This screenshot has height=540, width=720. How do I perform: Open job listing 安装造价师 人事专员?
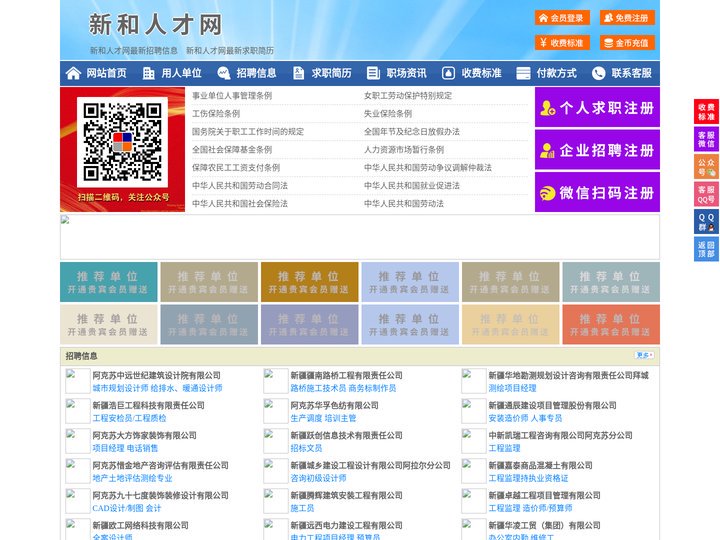point(525,418)
